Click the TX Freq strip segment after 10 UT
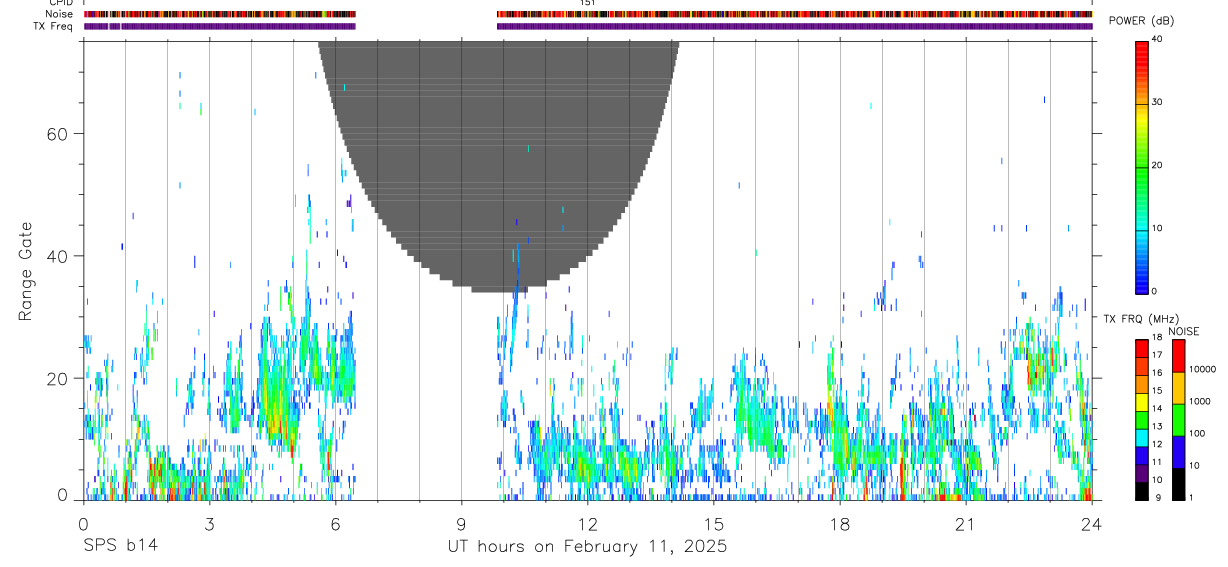The image size is (1228, 567). pos(795,26)
